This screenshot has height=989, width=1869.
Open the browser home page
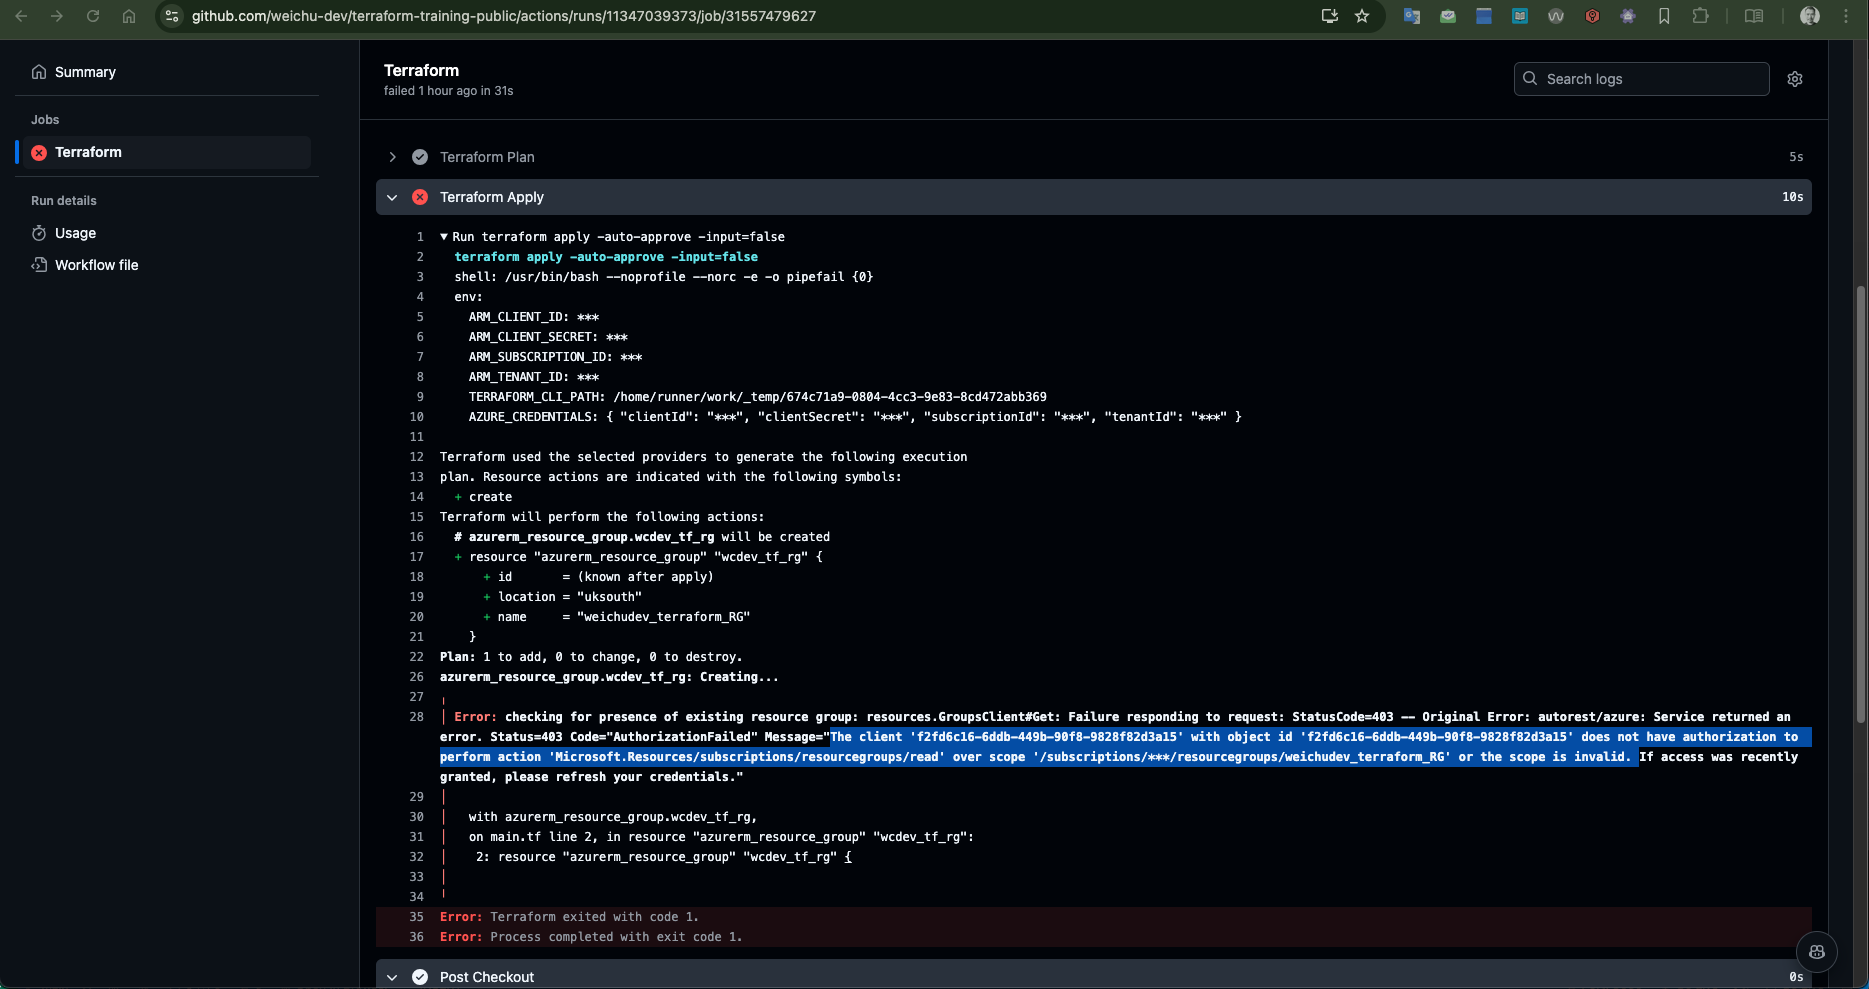pyautogui.click(x=129, y=16)
